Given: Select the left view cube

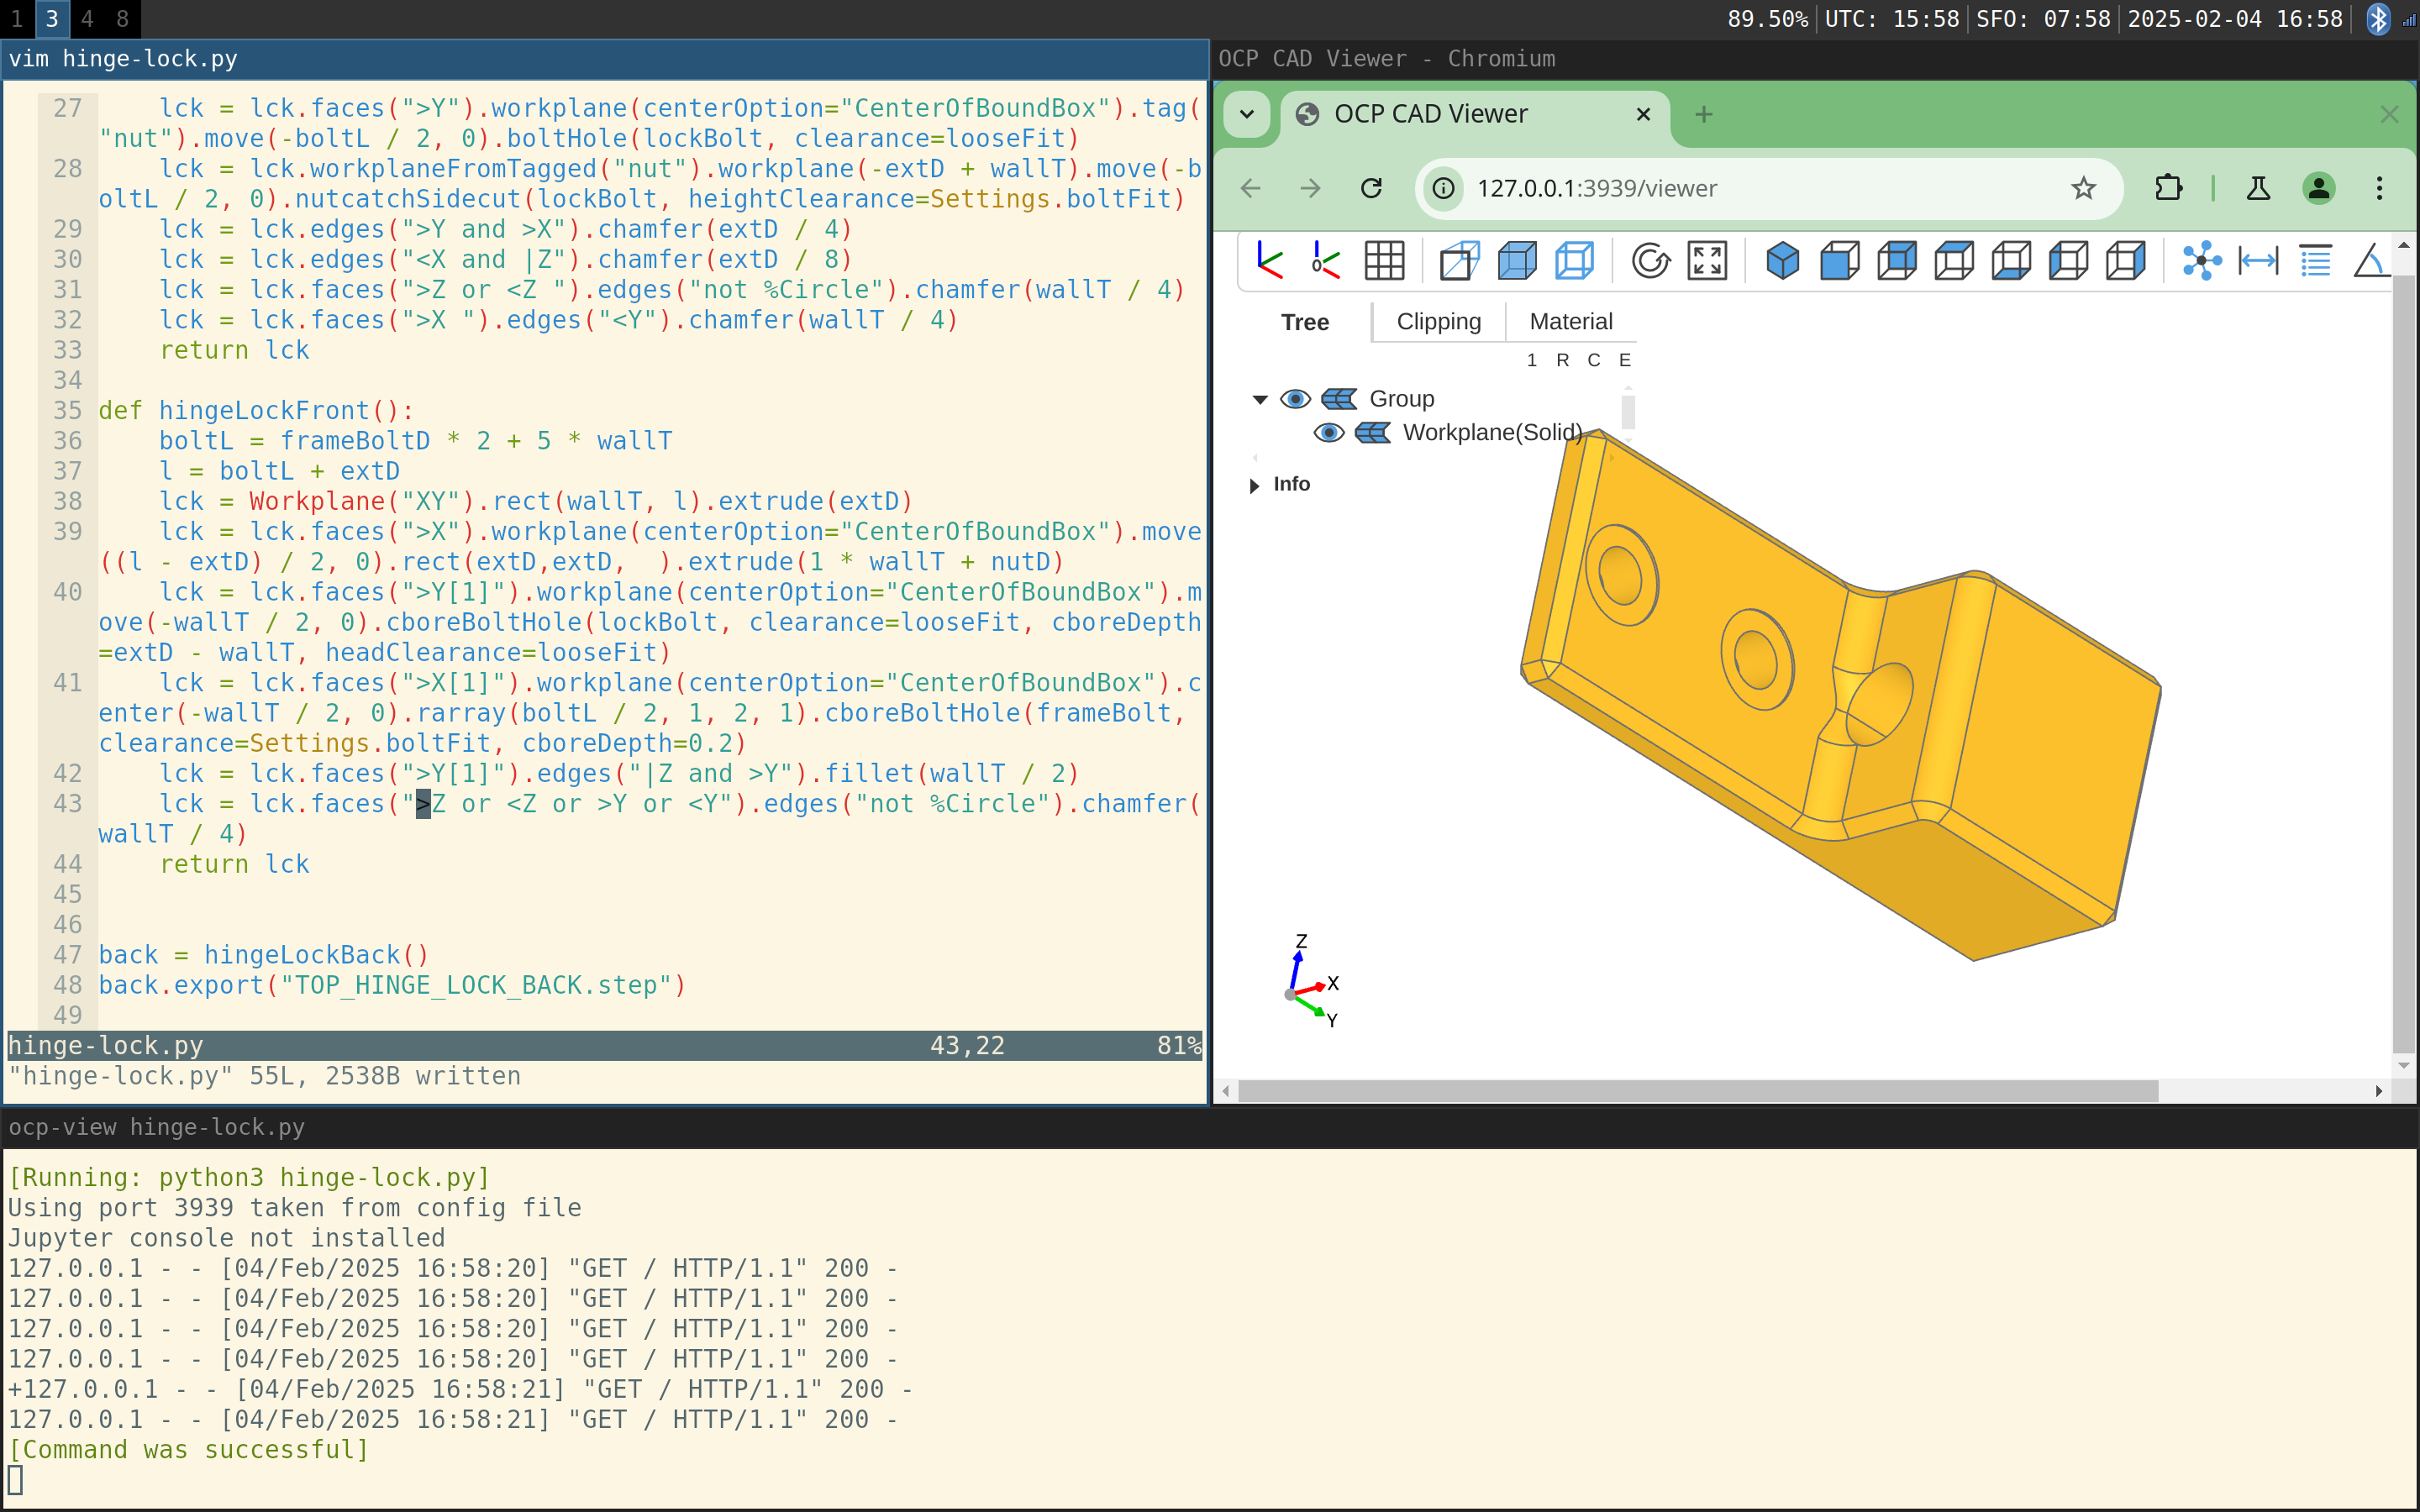Looking at the screenshot, I should [x=2068, y=261].
